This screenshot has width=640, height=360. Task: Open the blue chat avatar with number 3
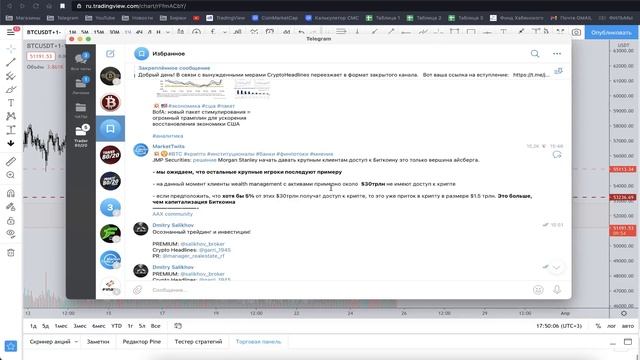coord(110,207)
